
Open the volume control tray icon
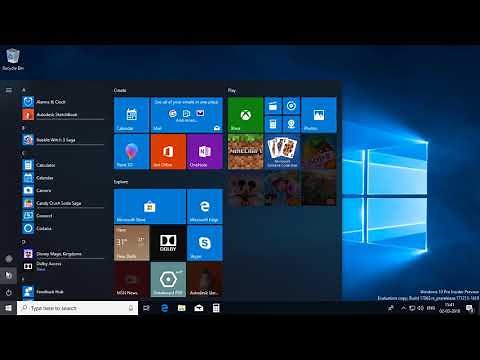click(x=421, y=308)
